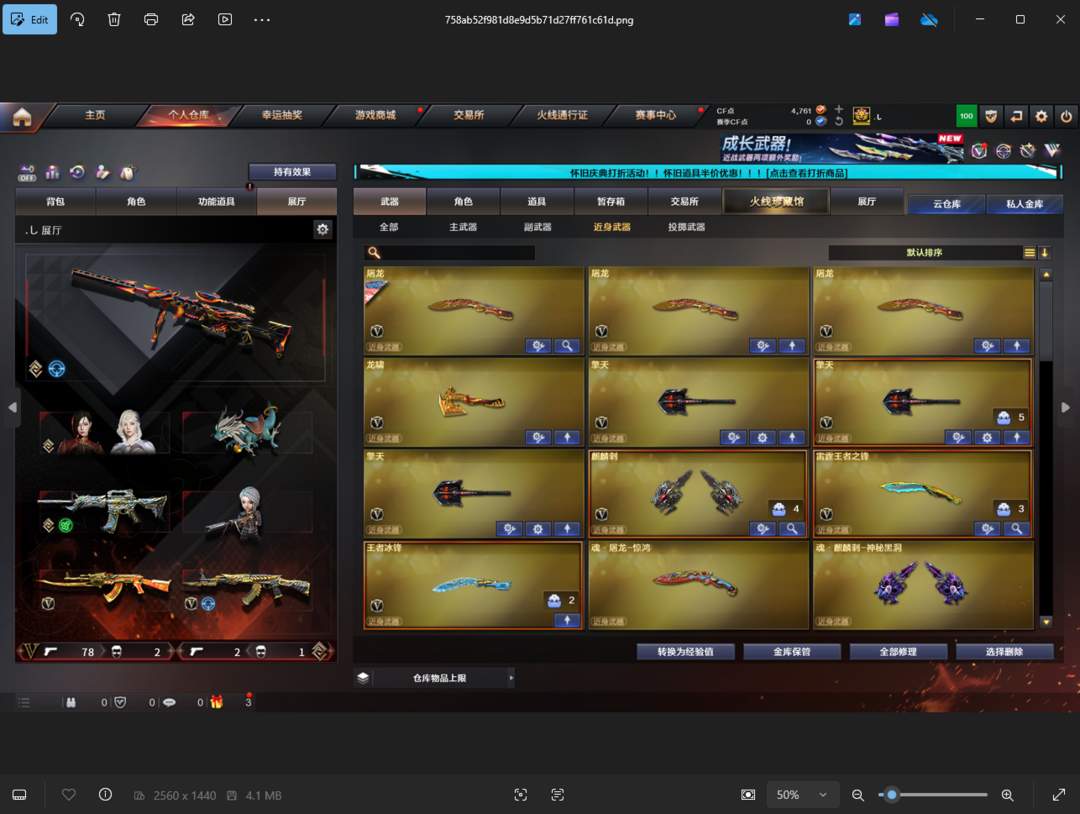Click the left panel collapse arrow
This screenshot has width=1080, height=814.
click(12, 408)
